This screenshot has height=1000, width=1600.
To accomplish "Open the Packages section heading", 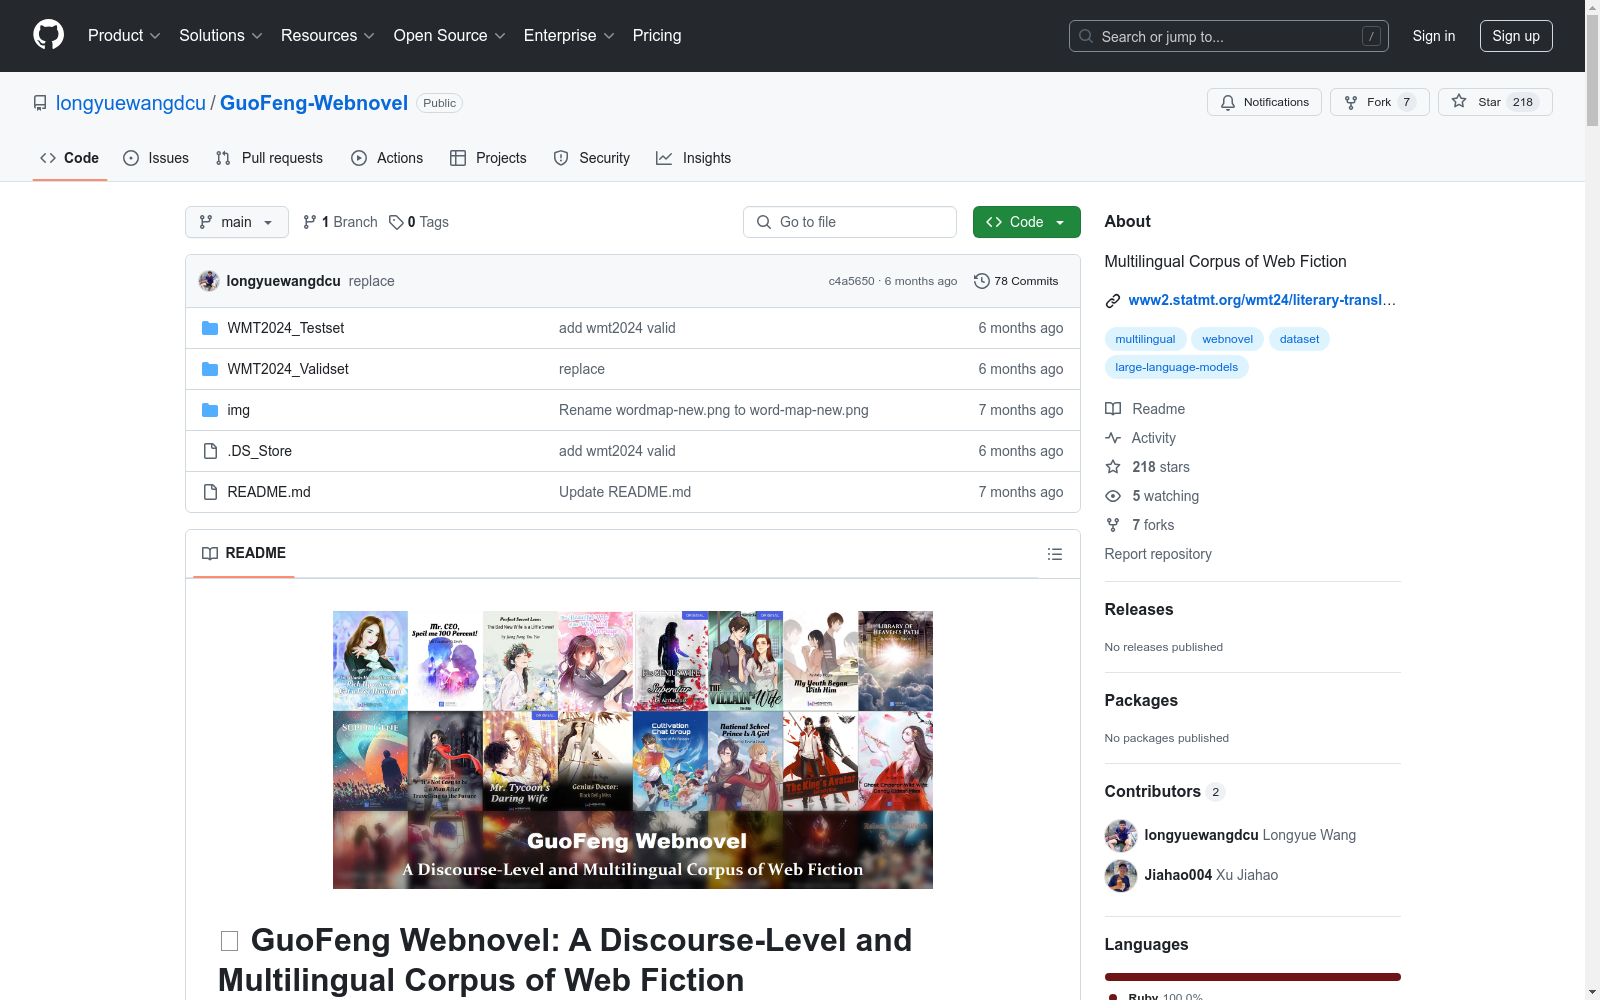I will pos(1141,700).
